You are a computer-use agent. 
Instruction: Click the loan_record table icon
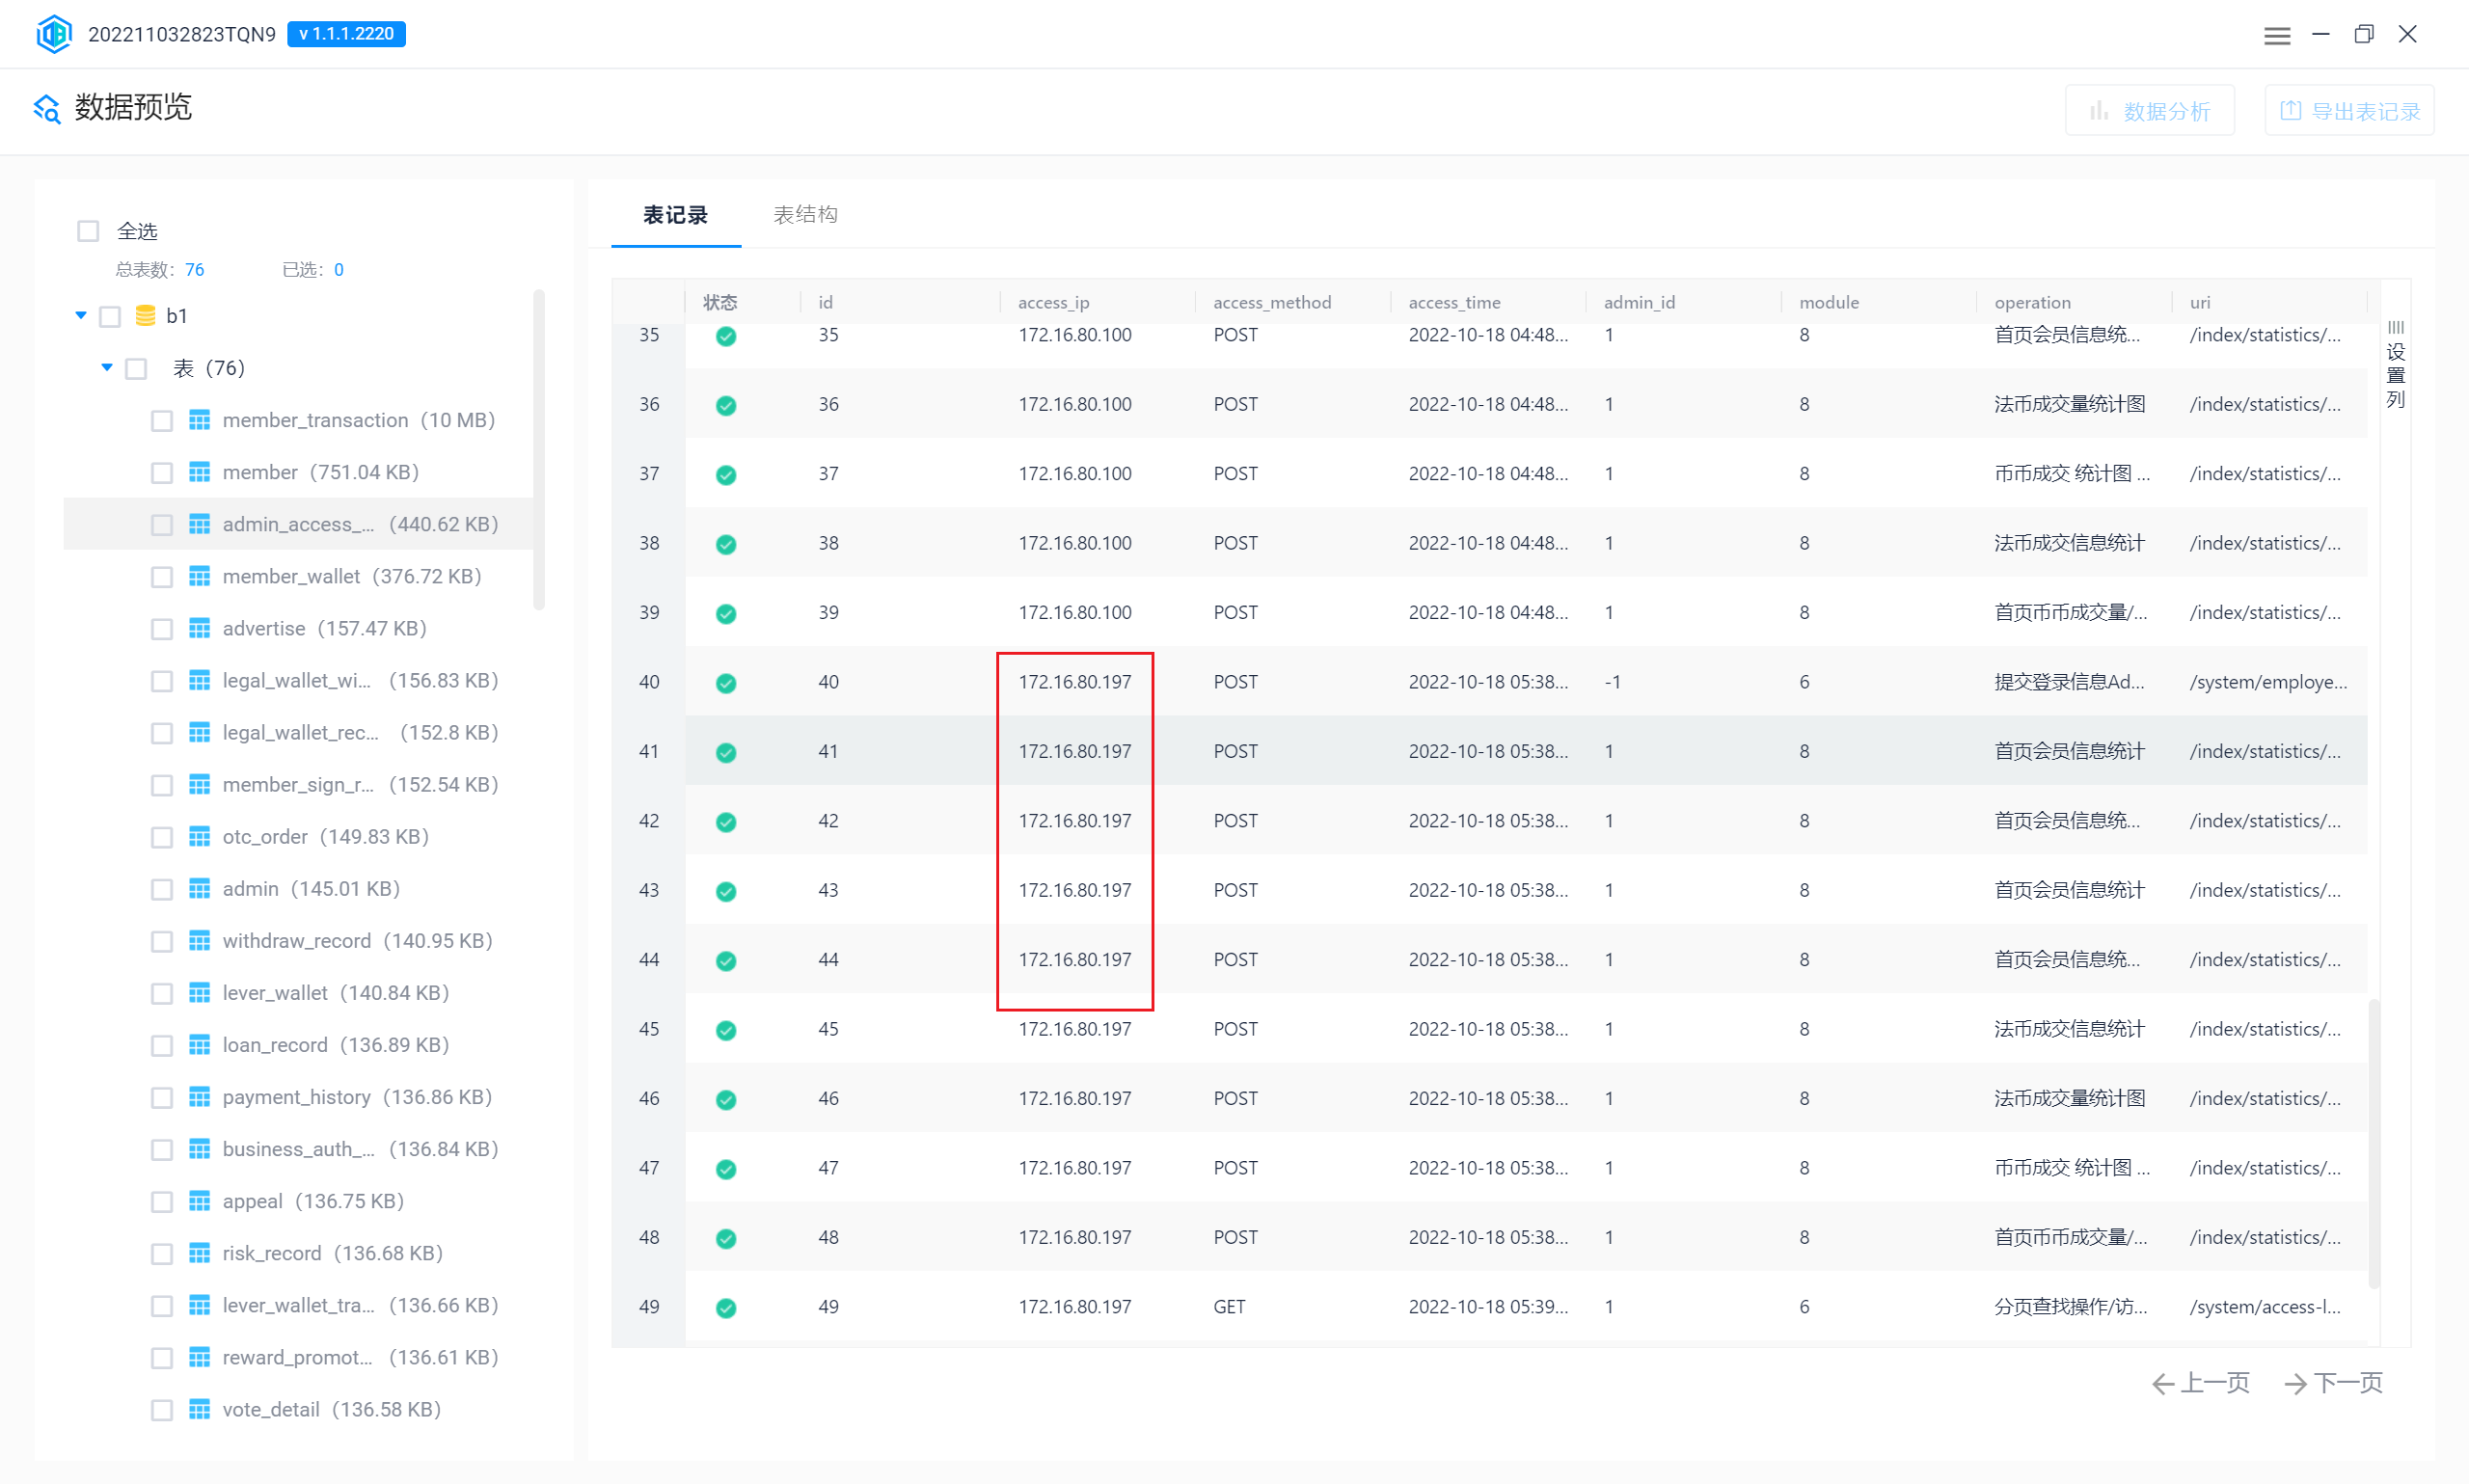(x=200, y=1044)
